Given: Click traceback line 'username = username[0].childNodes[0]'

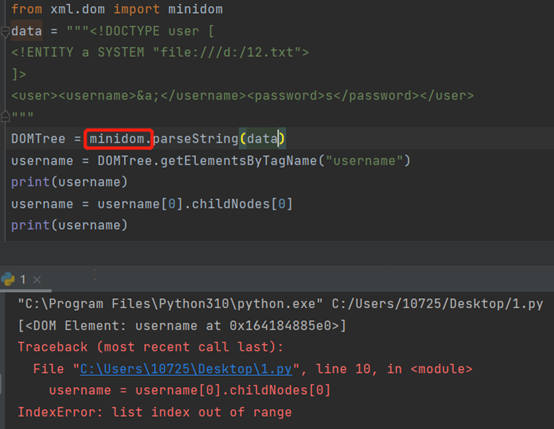Looking at the screenshot, I should coord(190,390).
